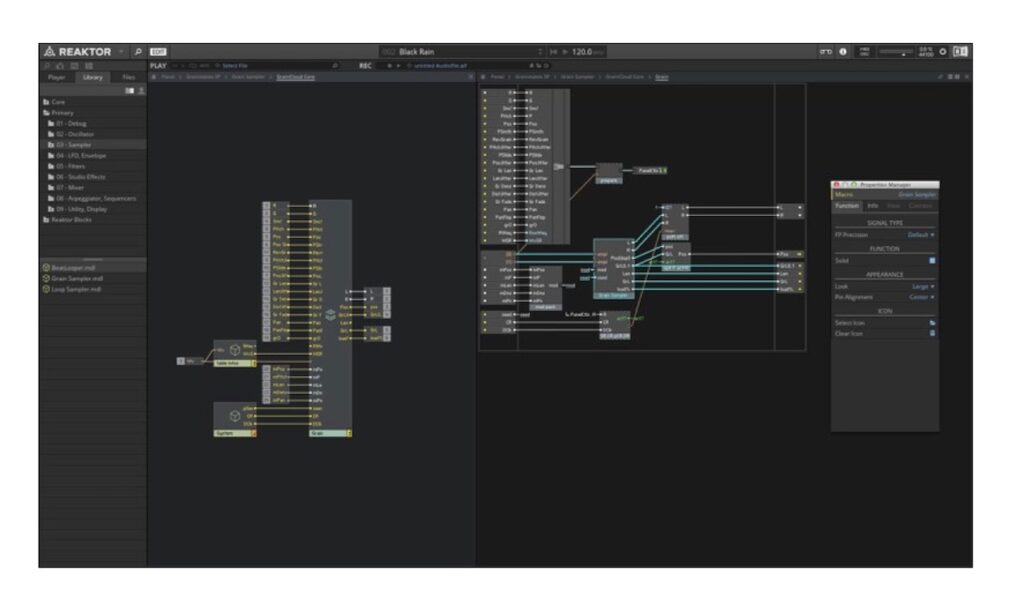Viewport: 1024px width, 614px height.
Task: Click the REC label in the recorder bar
Action: (x=365, y=65)
